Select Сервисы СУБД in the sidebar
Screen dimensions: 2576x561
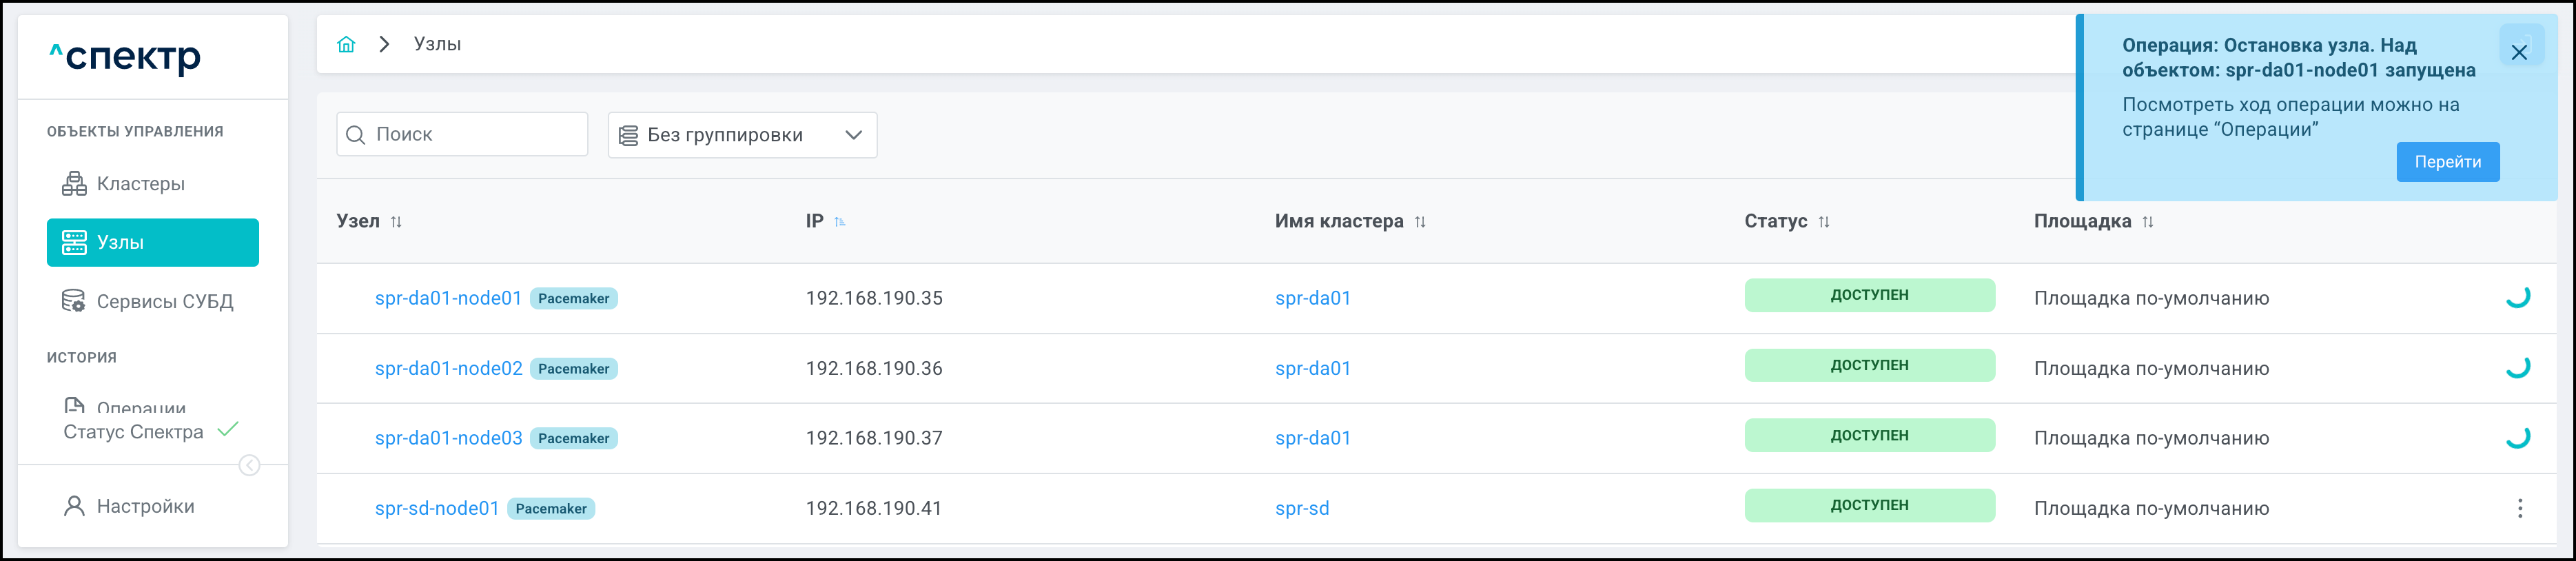pos(164,302)
